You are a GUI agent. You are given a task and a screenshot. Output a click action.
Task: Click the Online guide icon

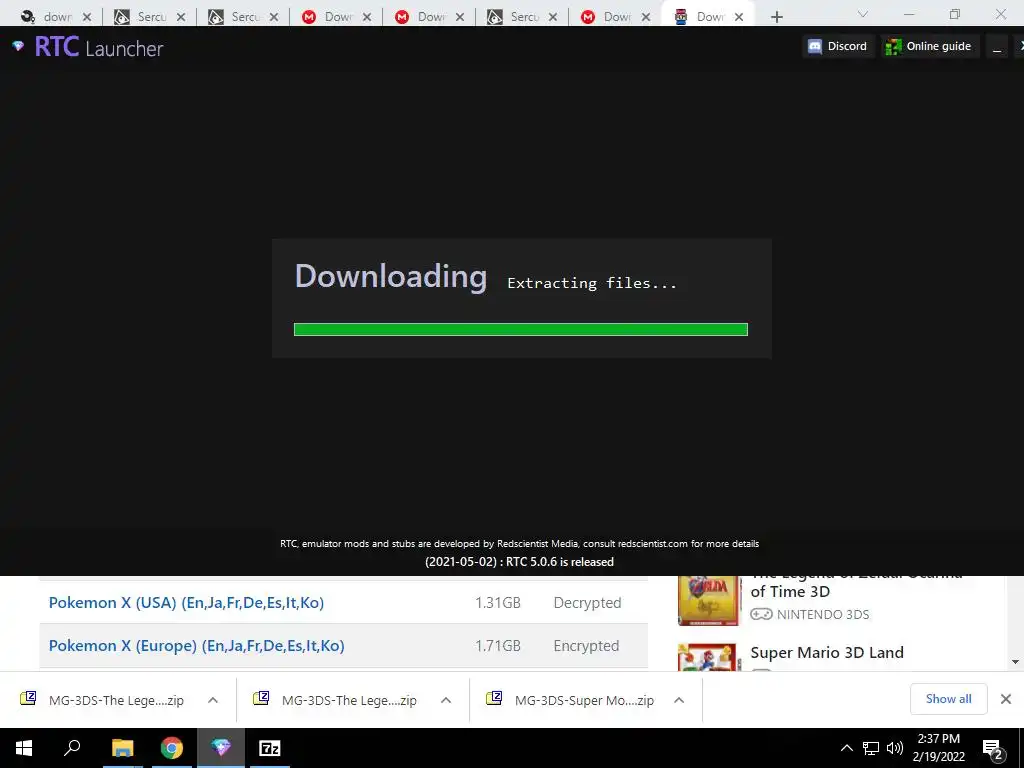(x=893, y=46)
